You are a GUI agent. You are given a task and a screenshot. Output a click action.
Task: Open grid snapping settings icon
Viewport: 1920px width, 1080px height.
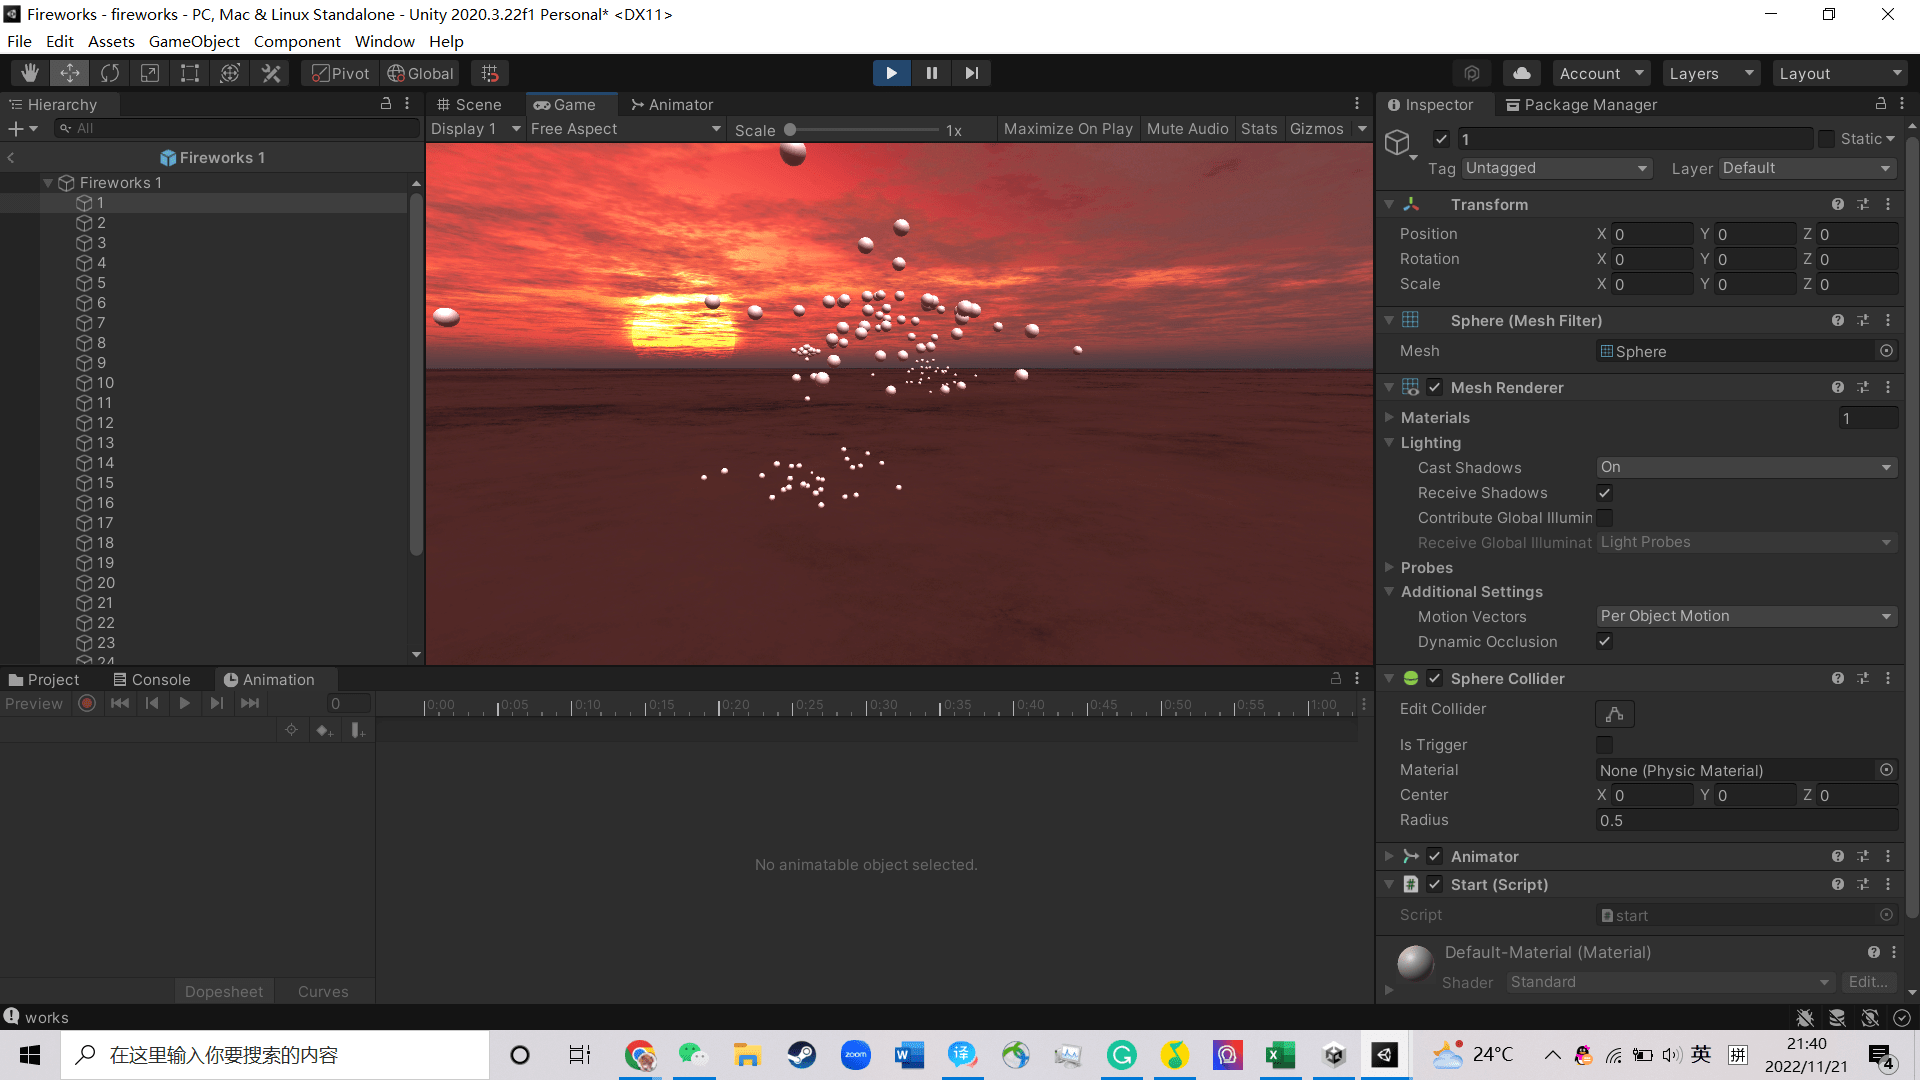489,72
